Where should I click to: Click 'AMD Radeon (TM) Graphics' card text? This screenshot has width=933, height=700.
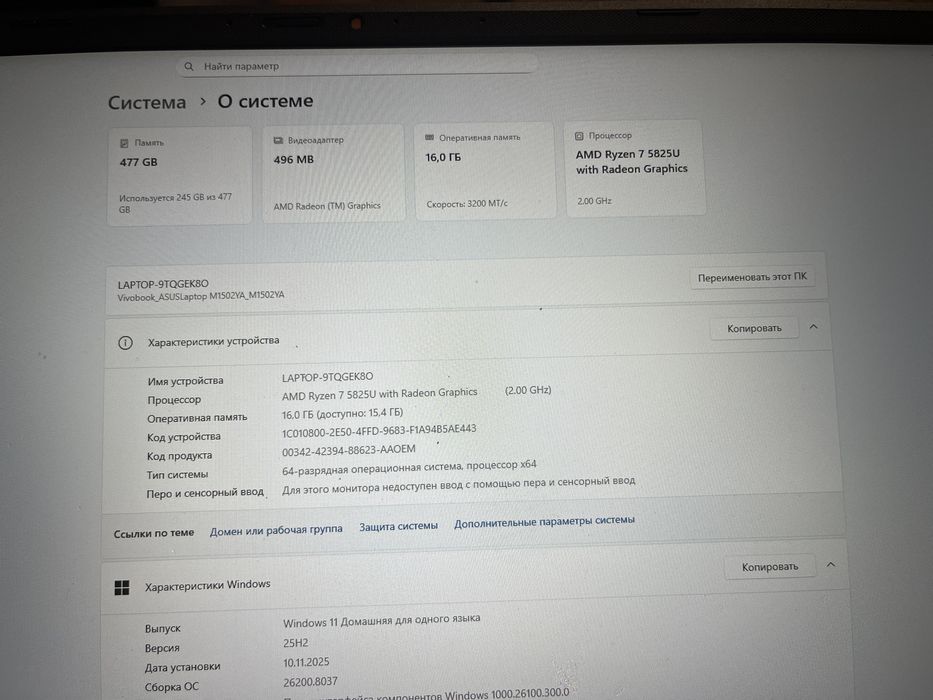pos(327,206)
